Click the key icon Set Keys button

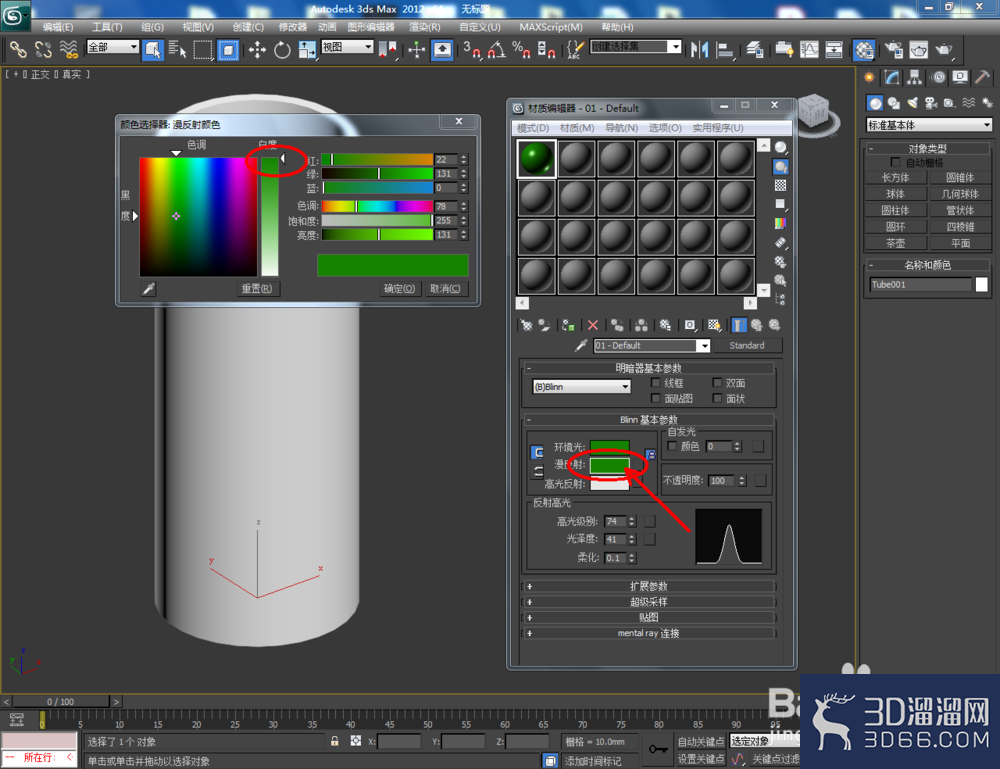[x=658, y=749]
